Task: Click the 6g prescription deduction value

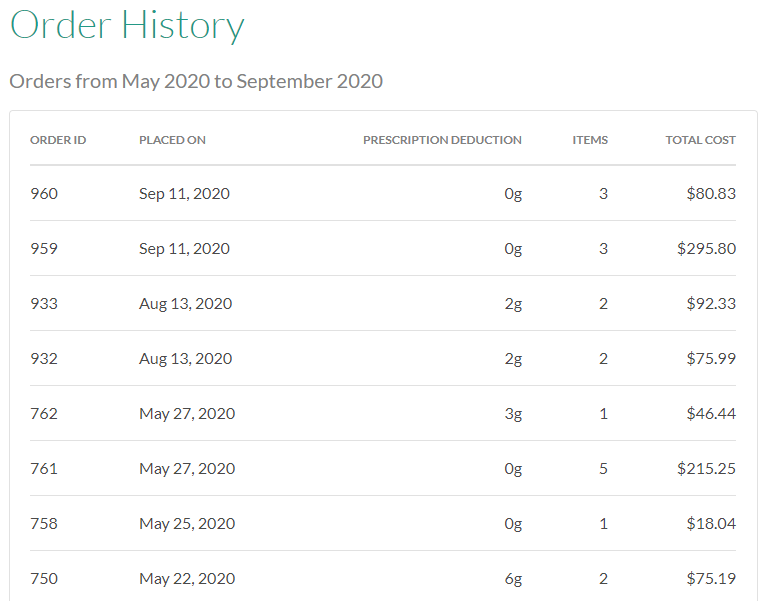Action: coord(513,578)
